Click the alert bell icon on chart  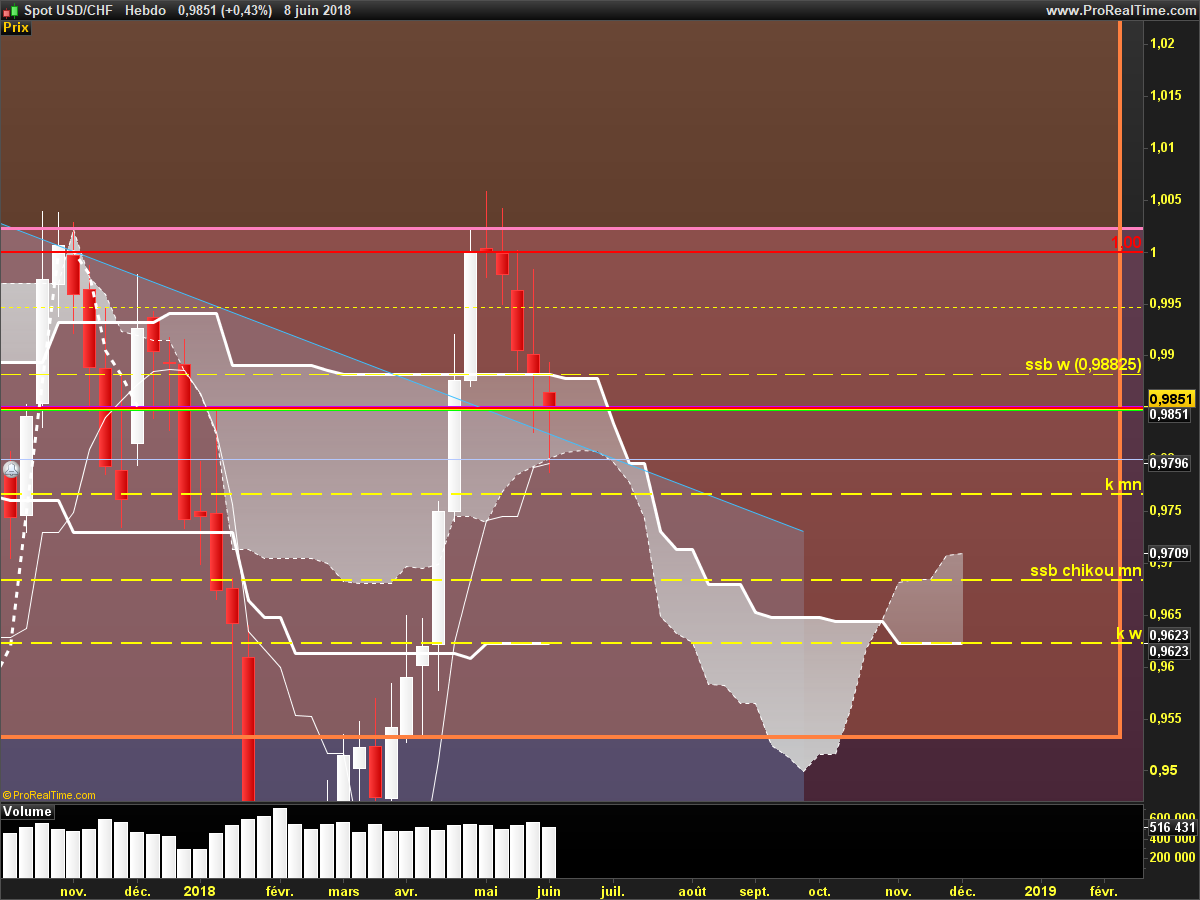(x=11, y=468)
